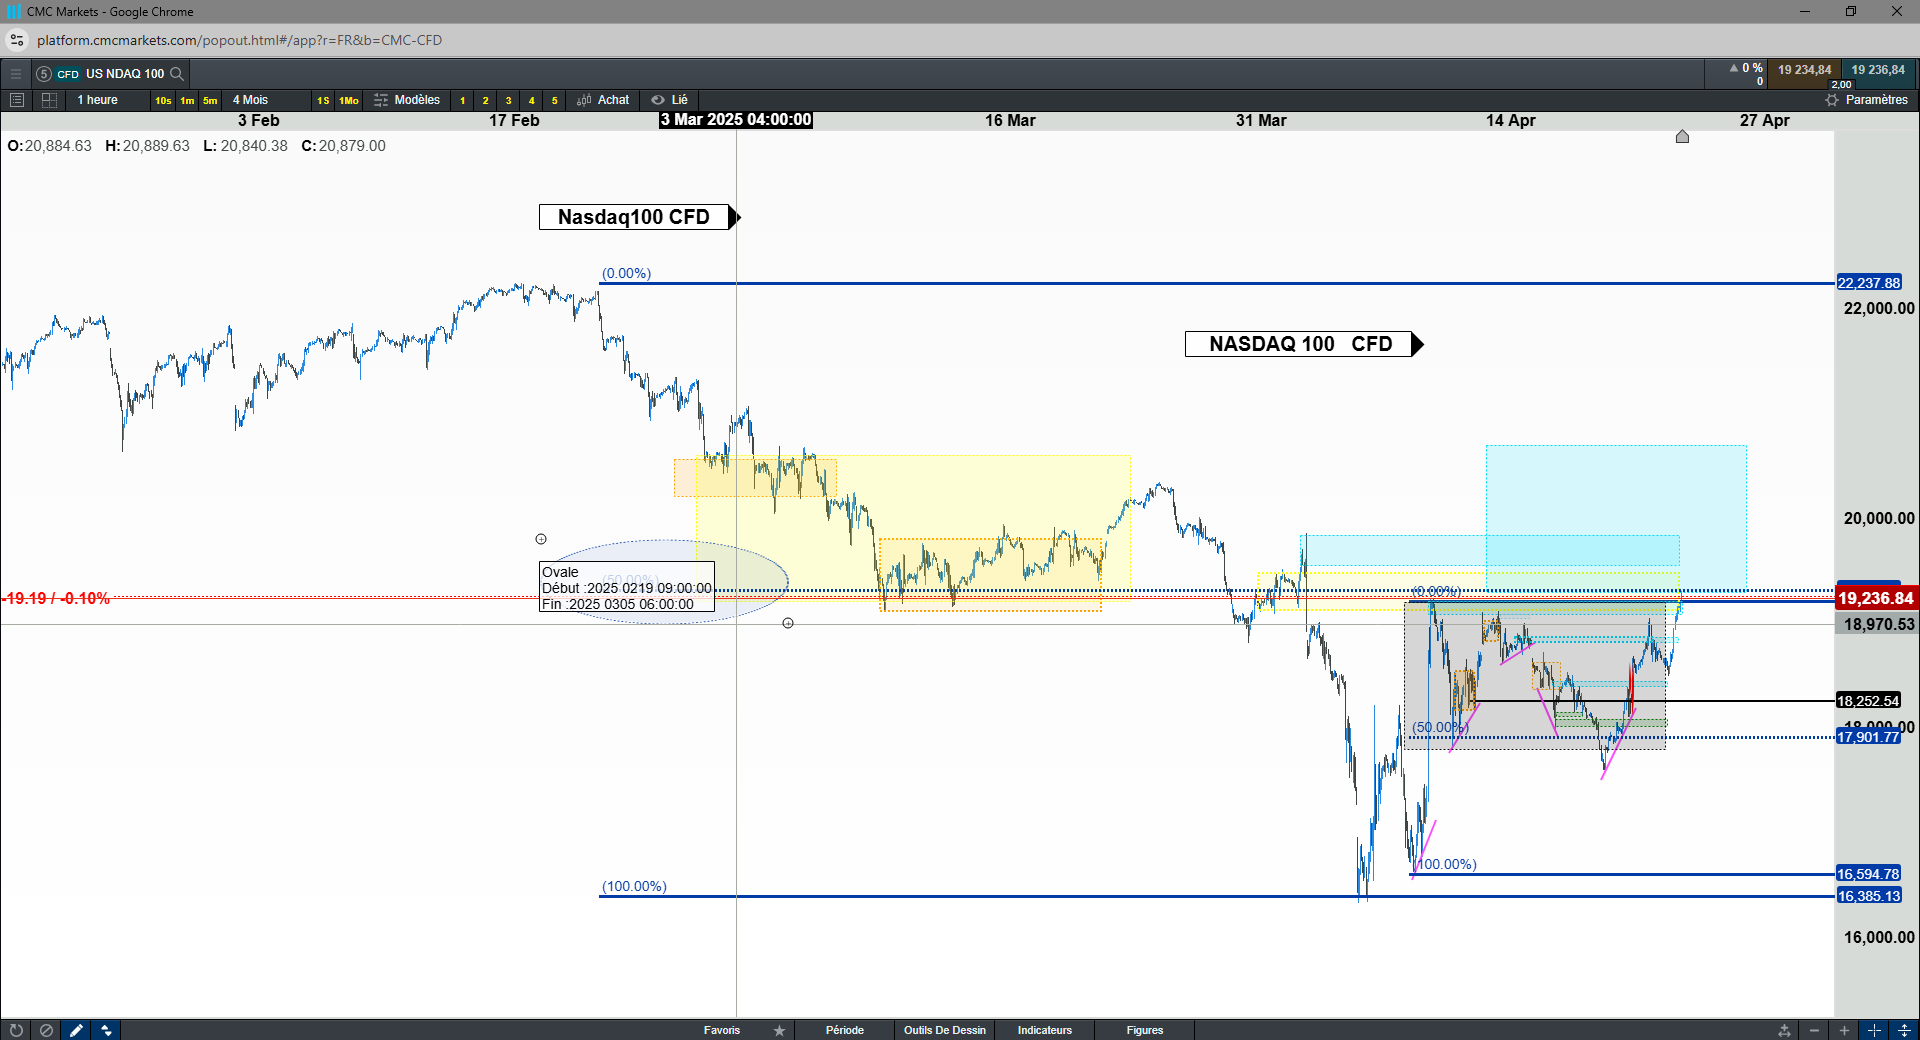Viewport: 1920px width, 1040px height.
Task: Click the 16,594.78 price level tag
Action: pos(1869,874)
